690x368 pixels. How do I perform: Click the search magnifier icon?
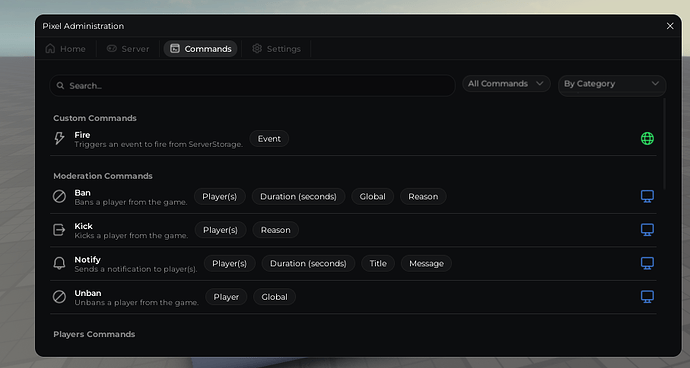[61, 85]
